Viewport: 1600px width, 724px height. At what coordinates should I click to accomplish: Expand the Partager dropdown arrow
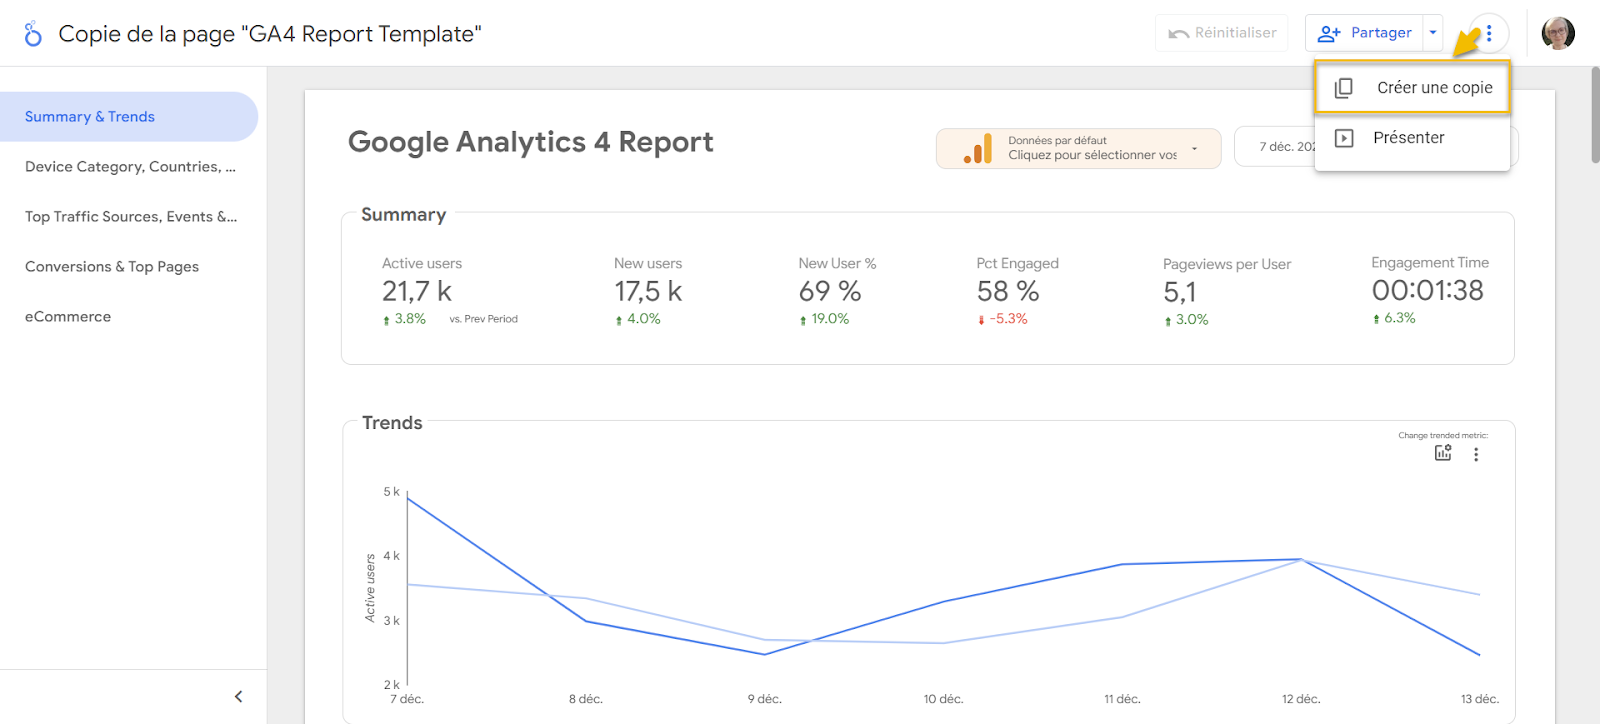coord(1433,33)
